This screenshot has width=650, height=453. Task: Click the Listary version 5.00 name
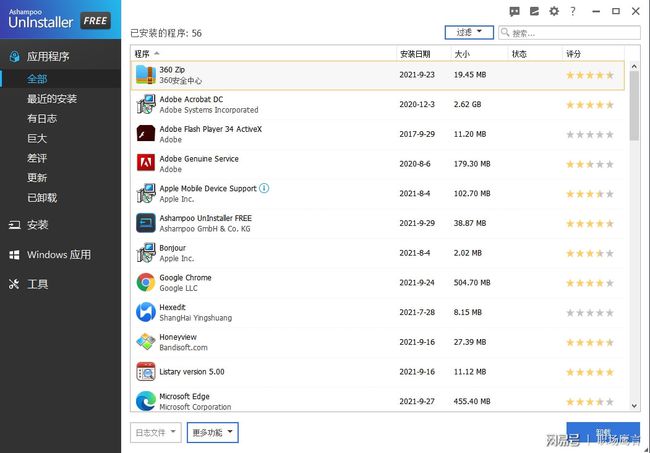[x=192, y=372]
